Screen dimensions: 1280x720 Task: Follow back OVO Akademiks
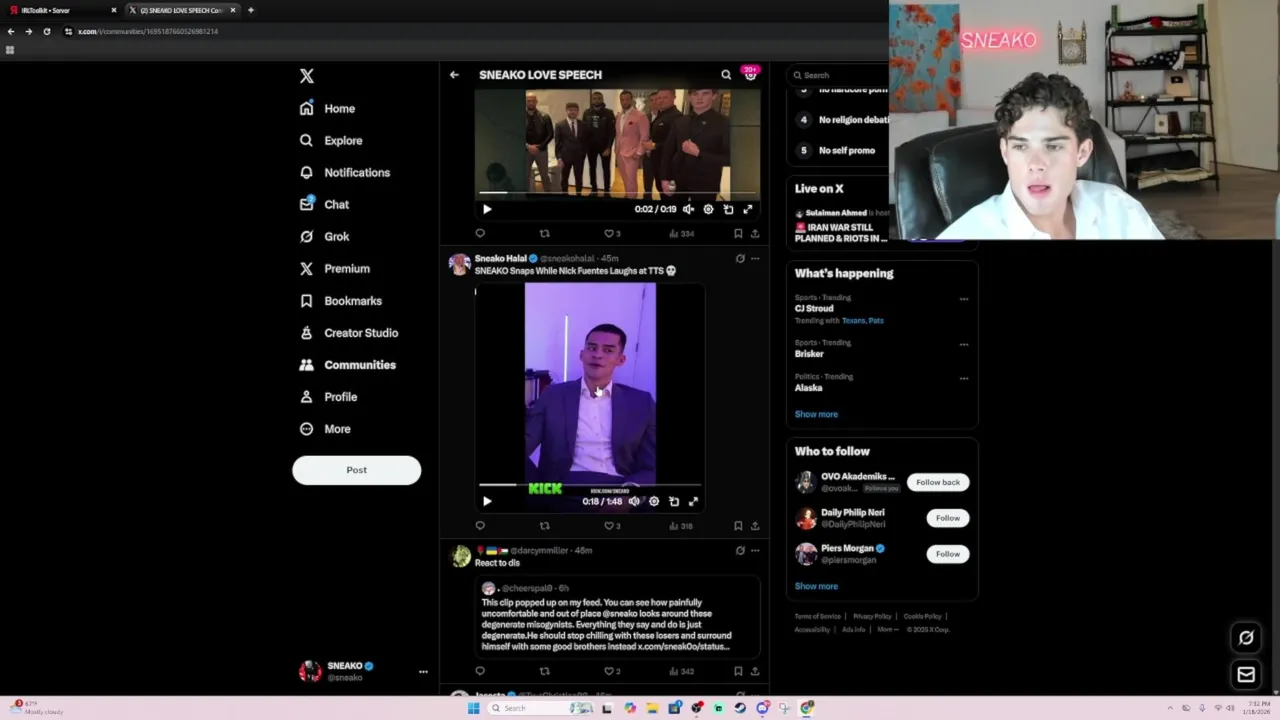(938, 482)
